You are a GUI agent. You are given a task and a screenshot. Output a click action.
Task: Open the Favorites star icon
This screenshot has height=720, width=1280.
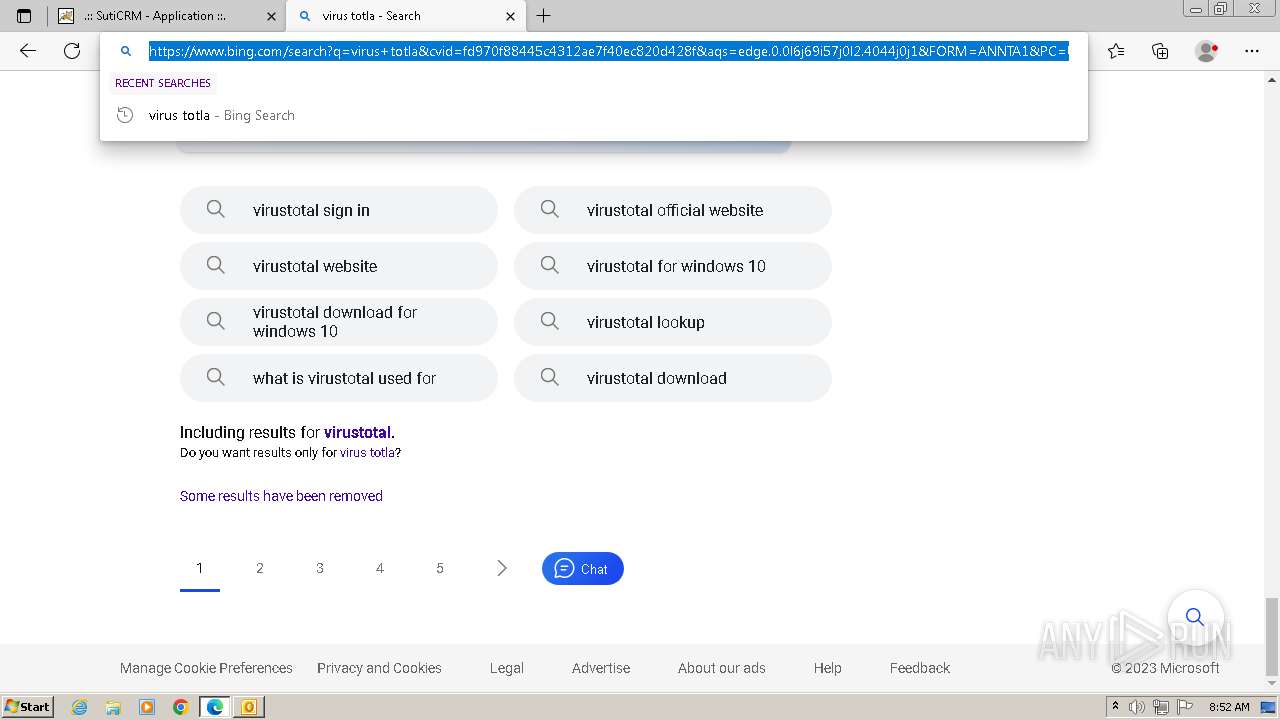click(x=1116, y=51)
